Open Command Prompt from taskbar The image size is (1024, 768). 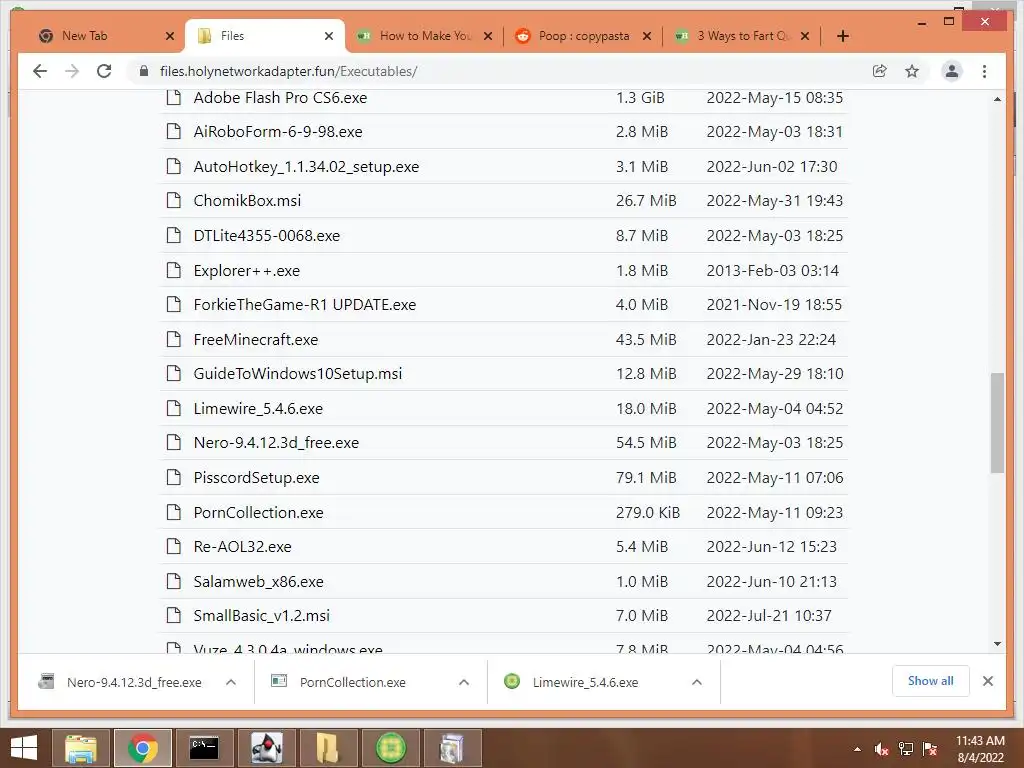(204, 748)
